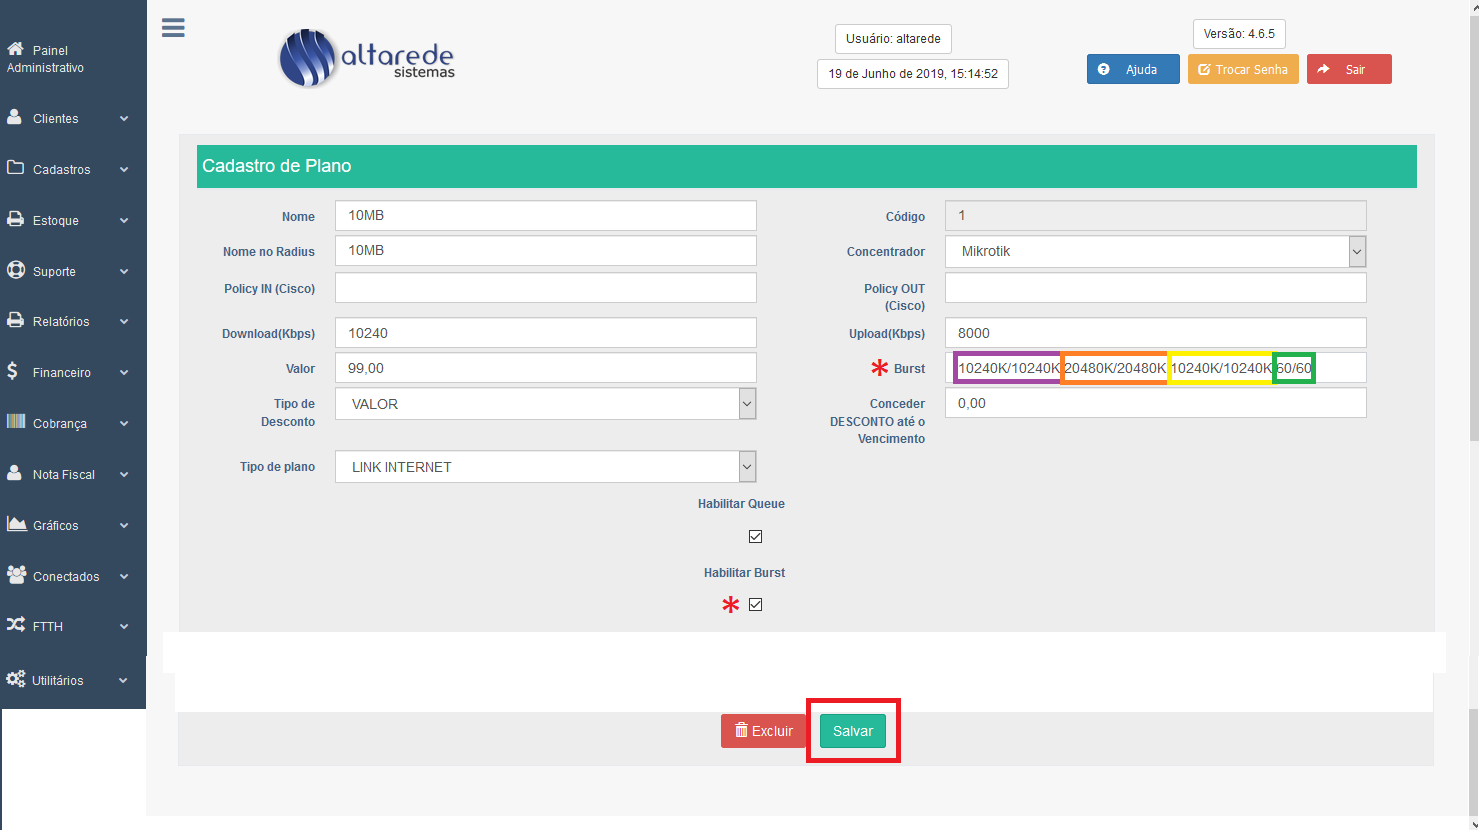Viewport: 1479px width, 833px height.
Task: Open the Concentrador Mikrotik dropdown
Action: pyautogui.click(x=1155, y=251)
